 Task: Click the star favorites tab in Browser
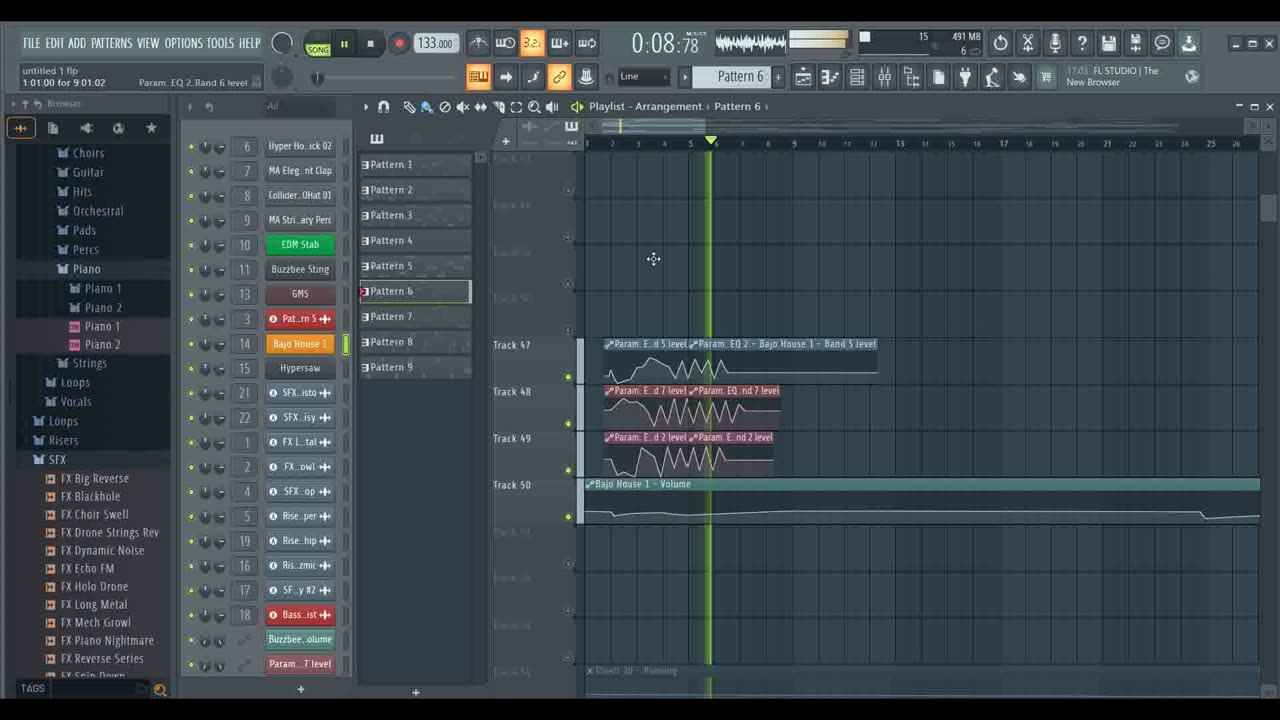[x=151, y=128]
